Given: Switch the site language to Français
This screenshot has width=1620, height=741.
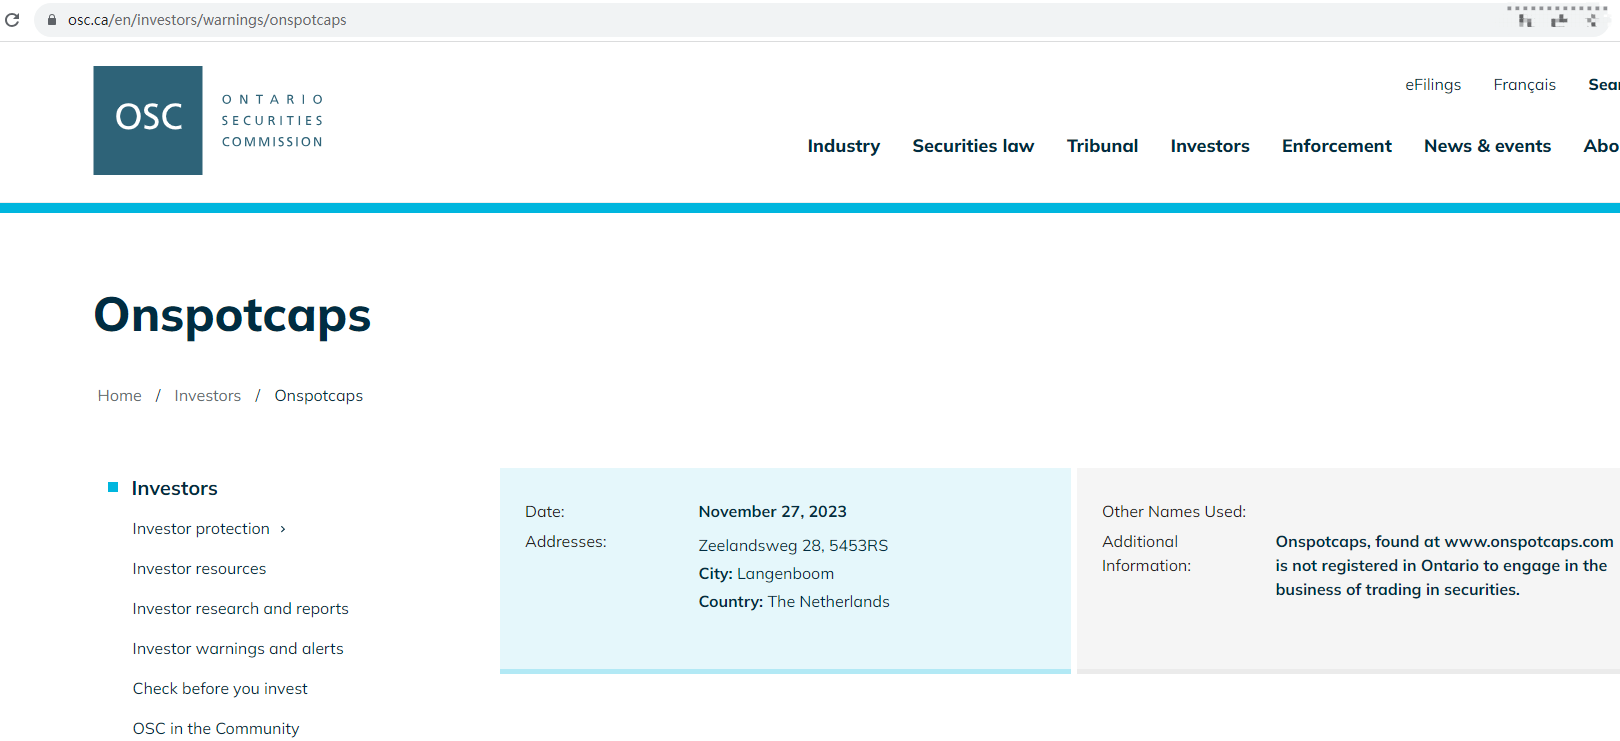Looking at the screenshot, I should point(1524,85).
